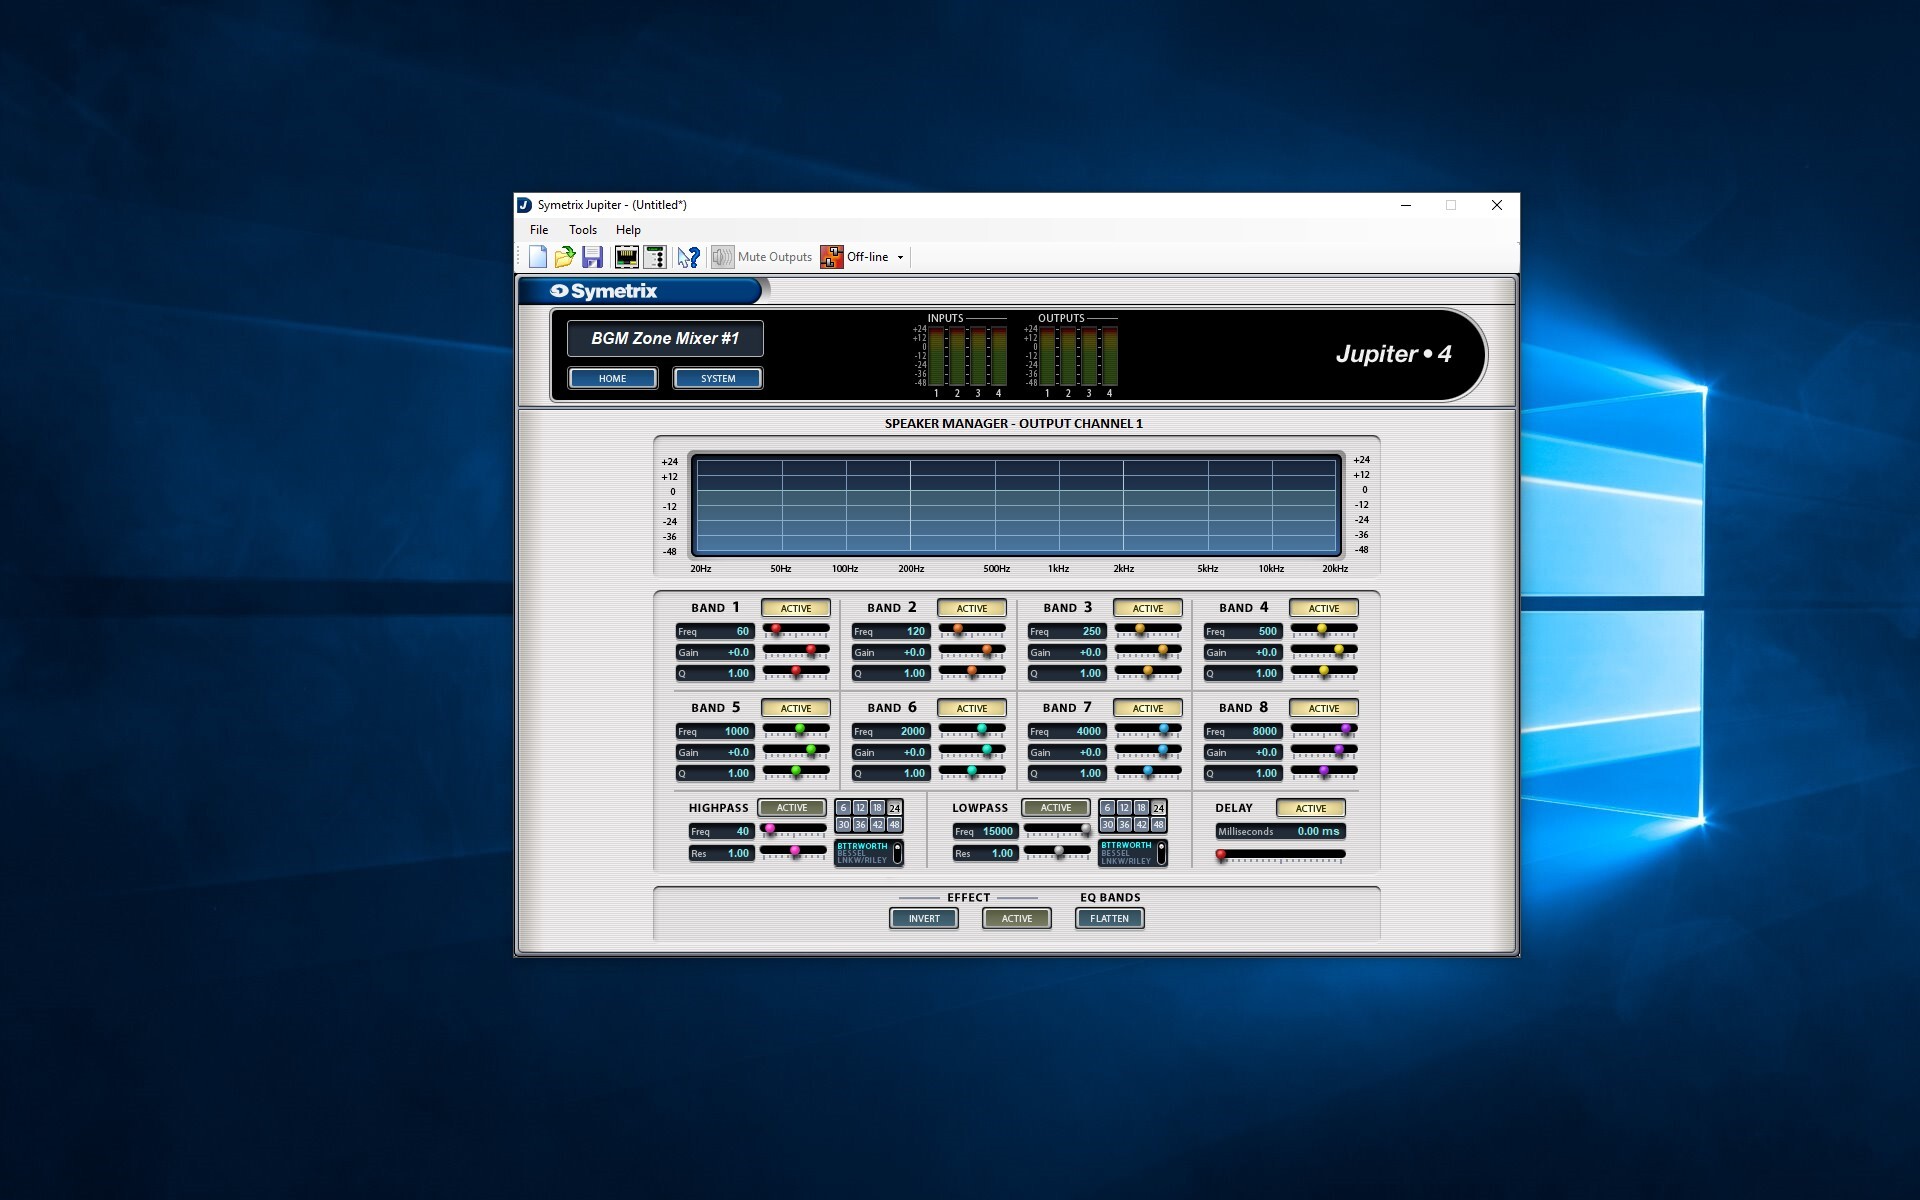Expand the Off-line dropdown arrow
Viewport: 1920px width, 1200px height.
tap(900, 258)
